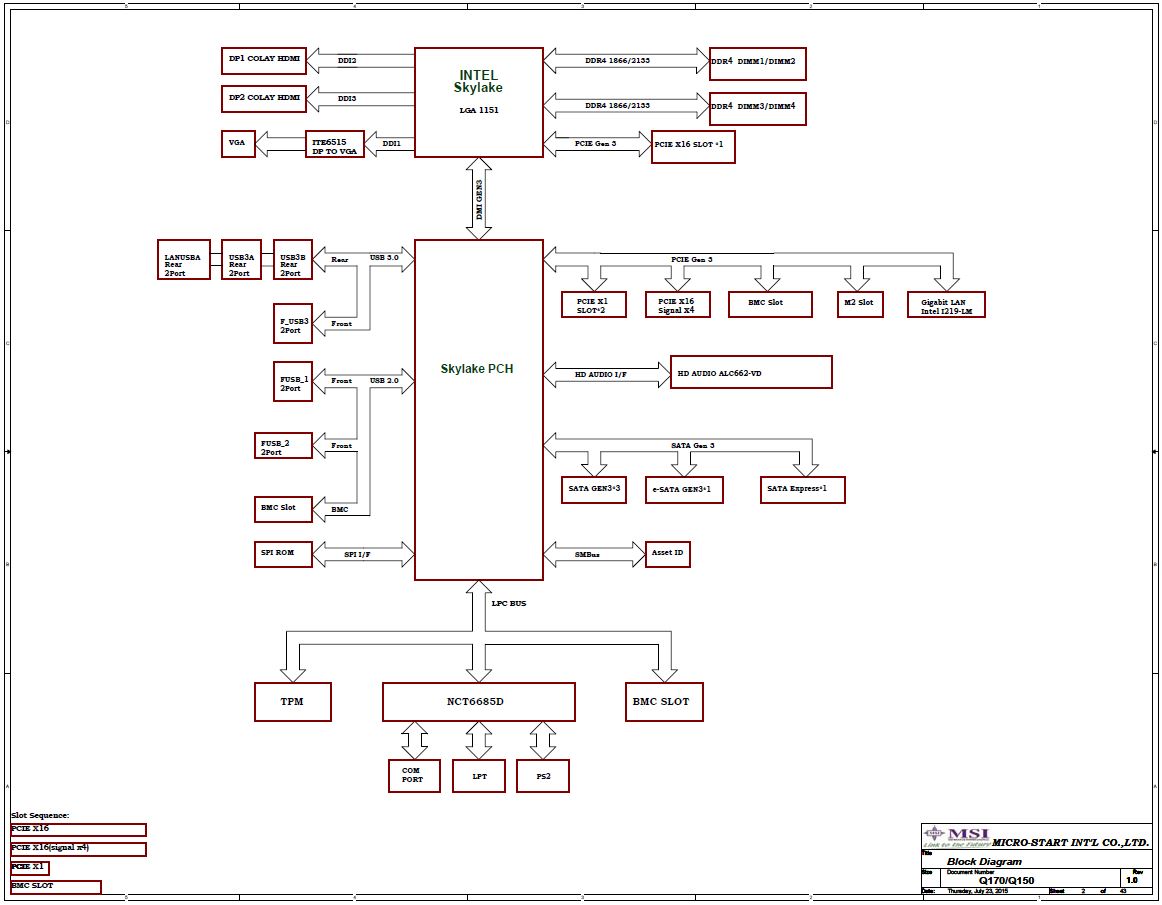The width and height of the screenshot is (1162, 905).
Task: Select the HD AUDIO I/F arrow label
Action: (600, 374)
